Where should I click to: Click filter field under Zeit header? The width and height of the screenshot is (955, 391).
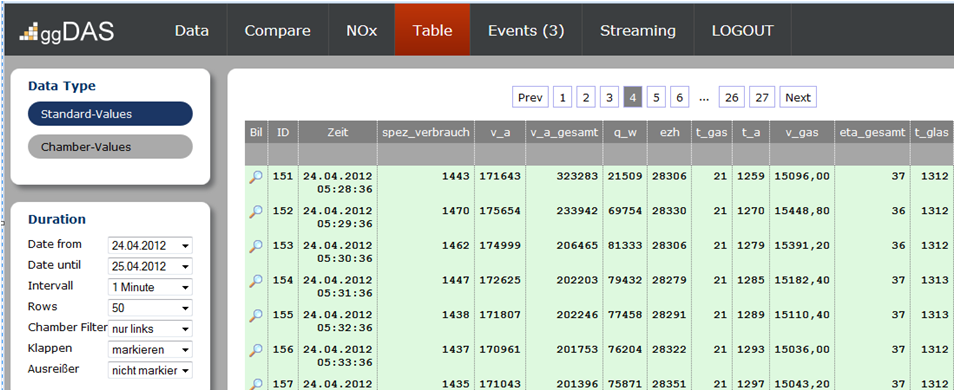coord(337,155)
